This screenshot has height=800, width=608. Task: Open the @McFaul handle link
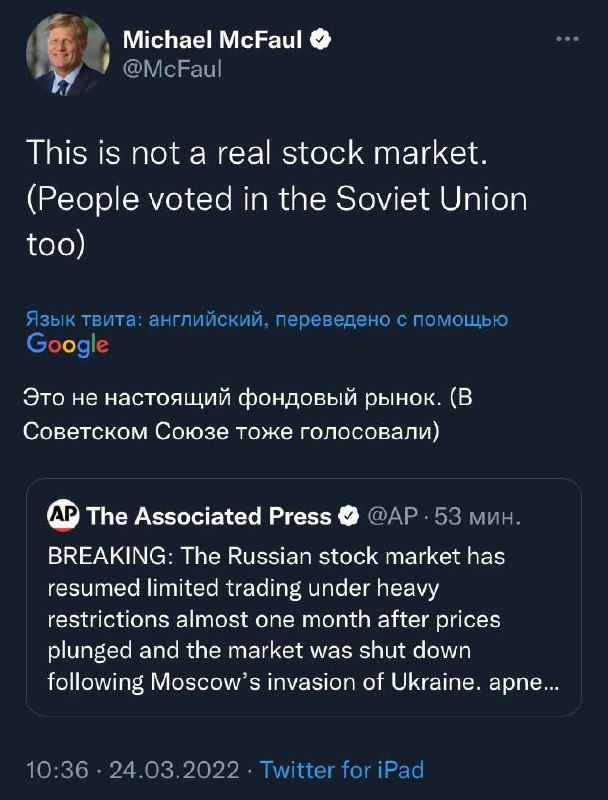tap(172, 69)
